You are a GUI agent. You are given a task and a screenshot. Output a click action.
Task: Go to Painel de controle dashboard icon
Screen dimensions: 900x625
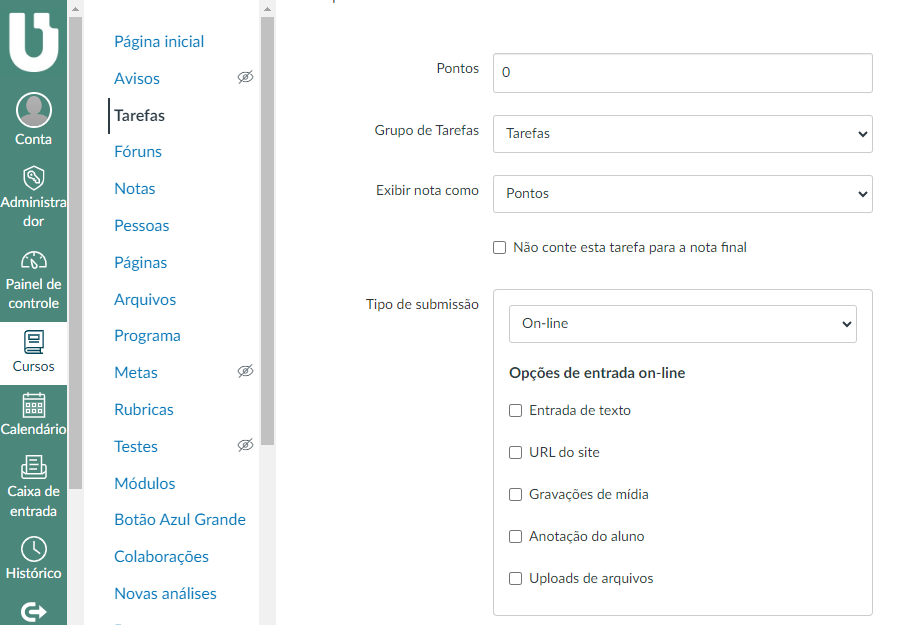click(33, 261)
